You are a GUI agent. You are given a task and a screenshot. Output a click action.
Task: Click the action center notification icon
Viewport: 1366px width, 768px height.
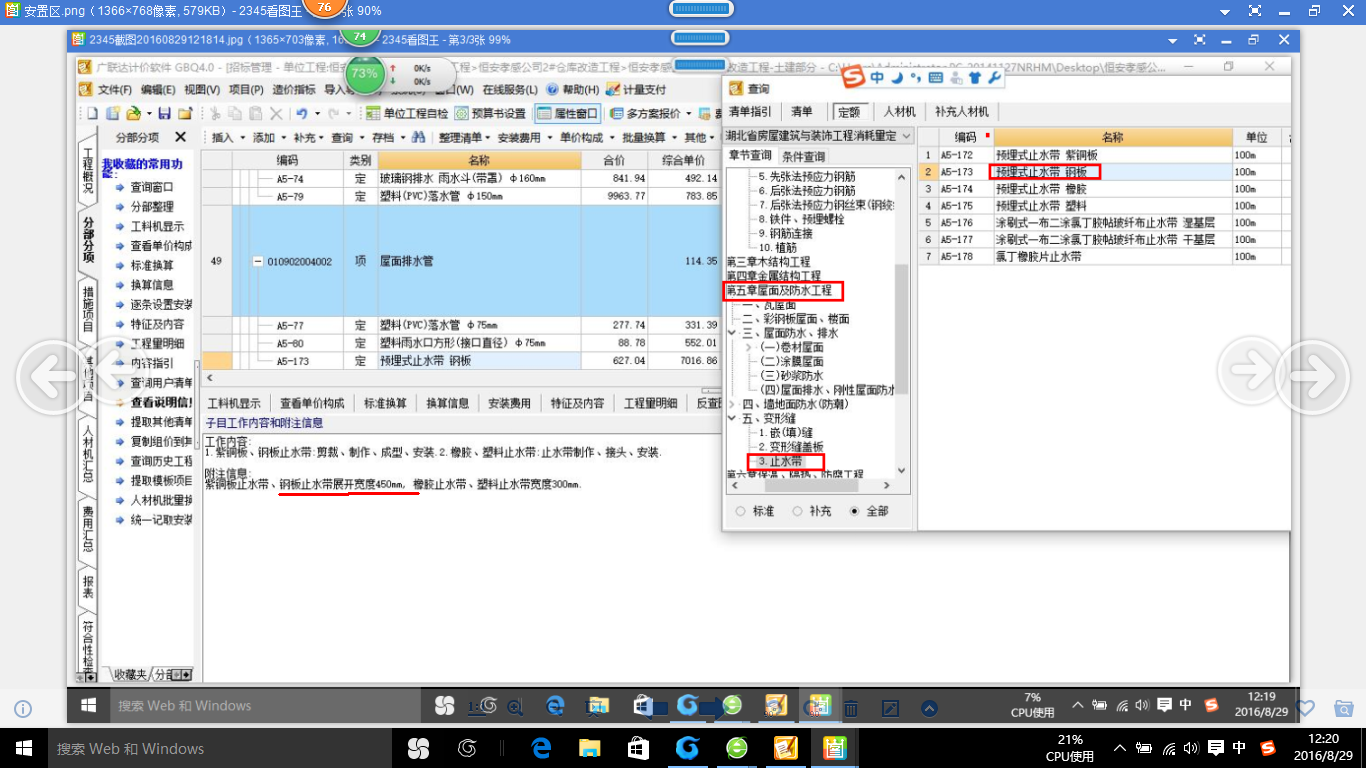[1215, 748]
